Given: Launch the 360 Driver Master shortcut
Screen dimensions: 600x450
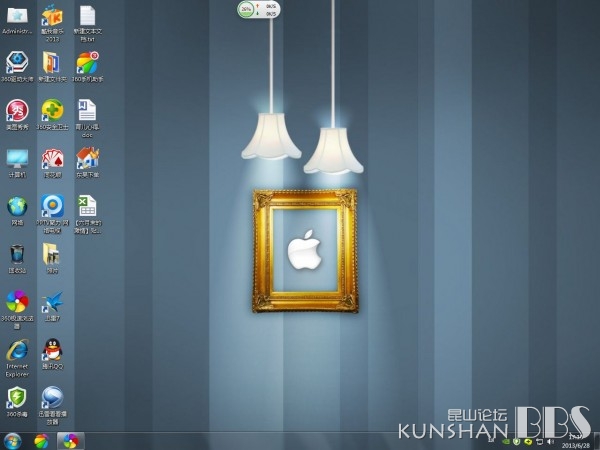Looking at the screenshot, I should click(18, 62).
